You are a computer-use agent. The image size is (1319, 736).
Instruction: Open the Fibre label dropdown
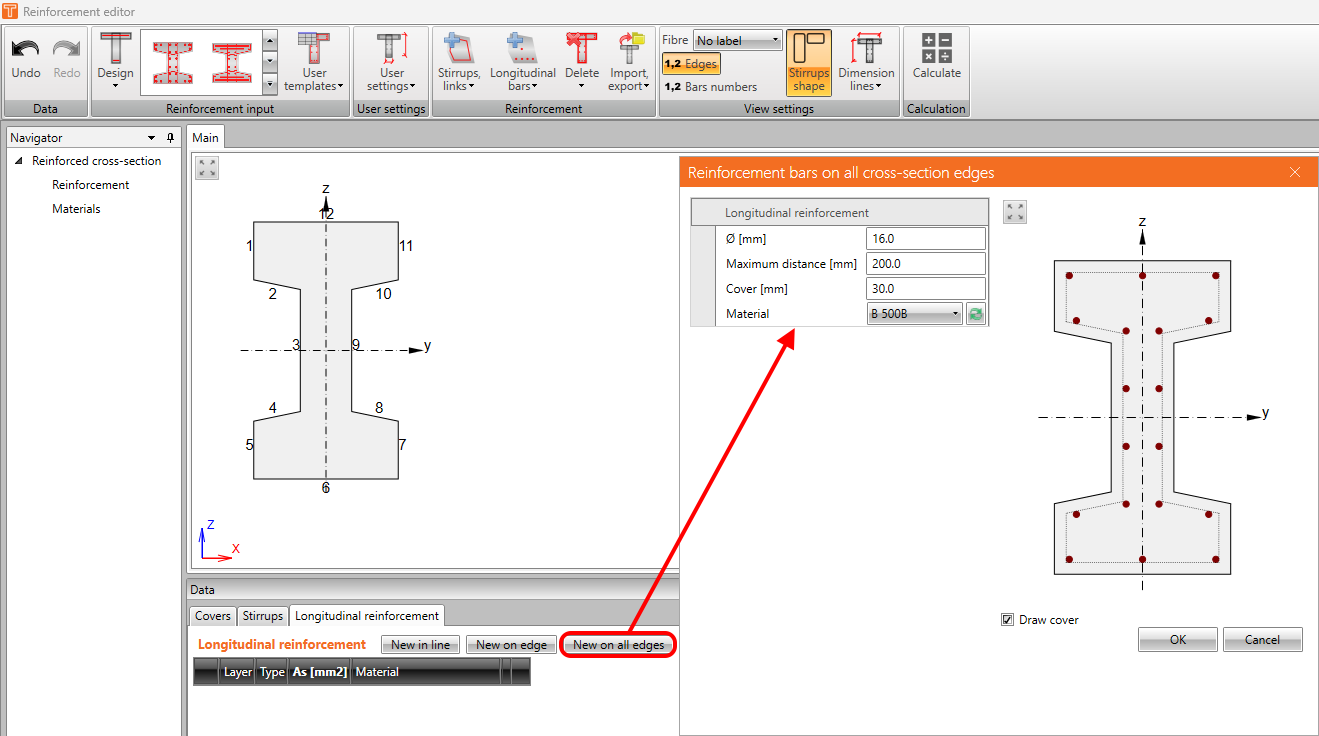point(737,41)
